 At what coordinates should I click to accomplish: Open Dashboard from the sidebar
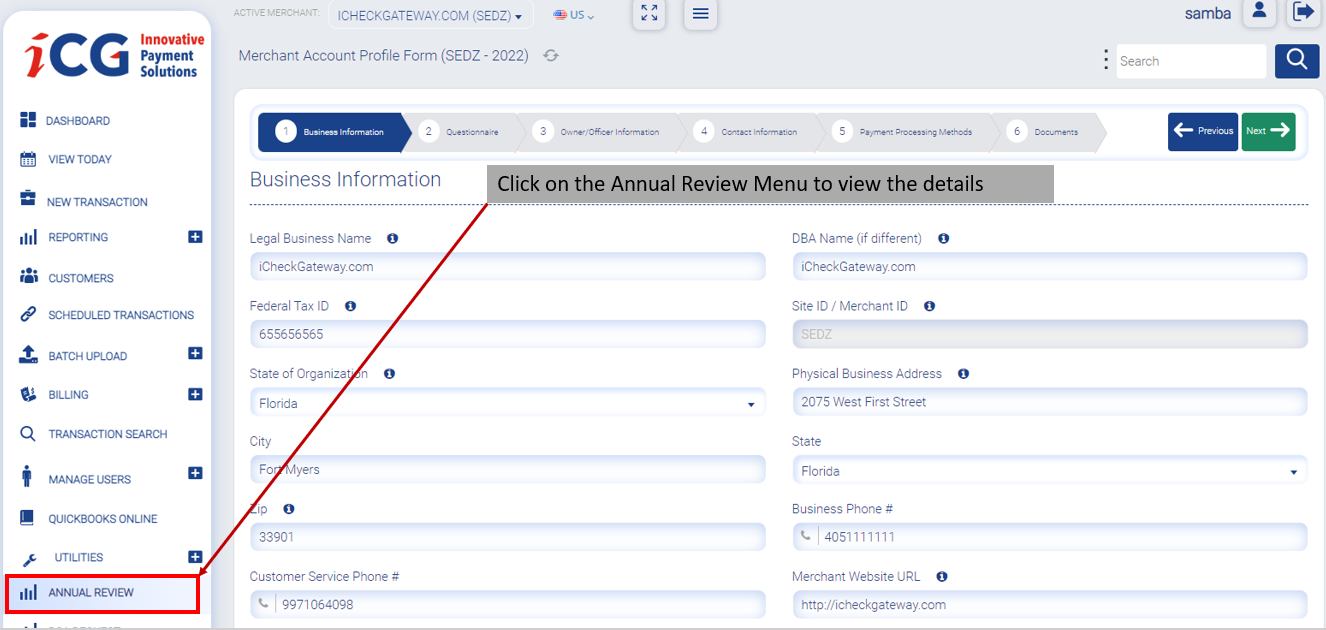pos(79,121)
